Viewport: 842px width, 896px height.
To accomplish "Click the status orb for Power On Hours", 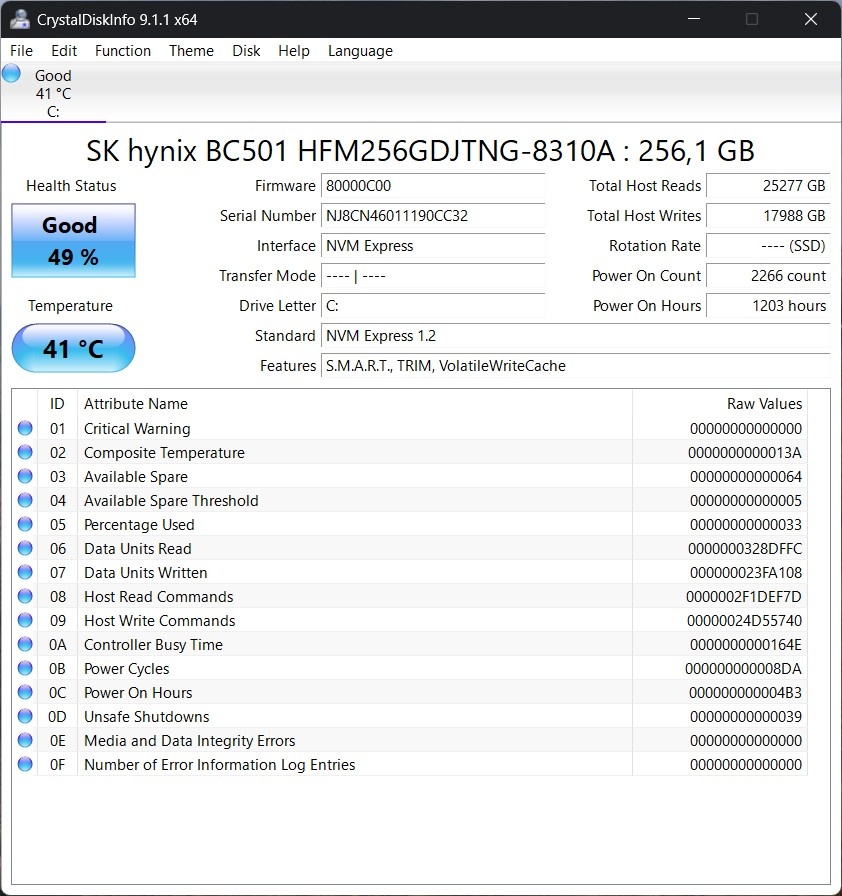I will click(x=25, y=693).
